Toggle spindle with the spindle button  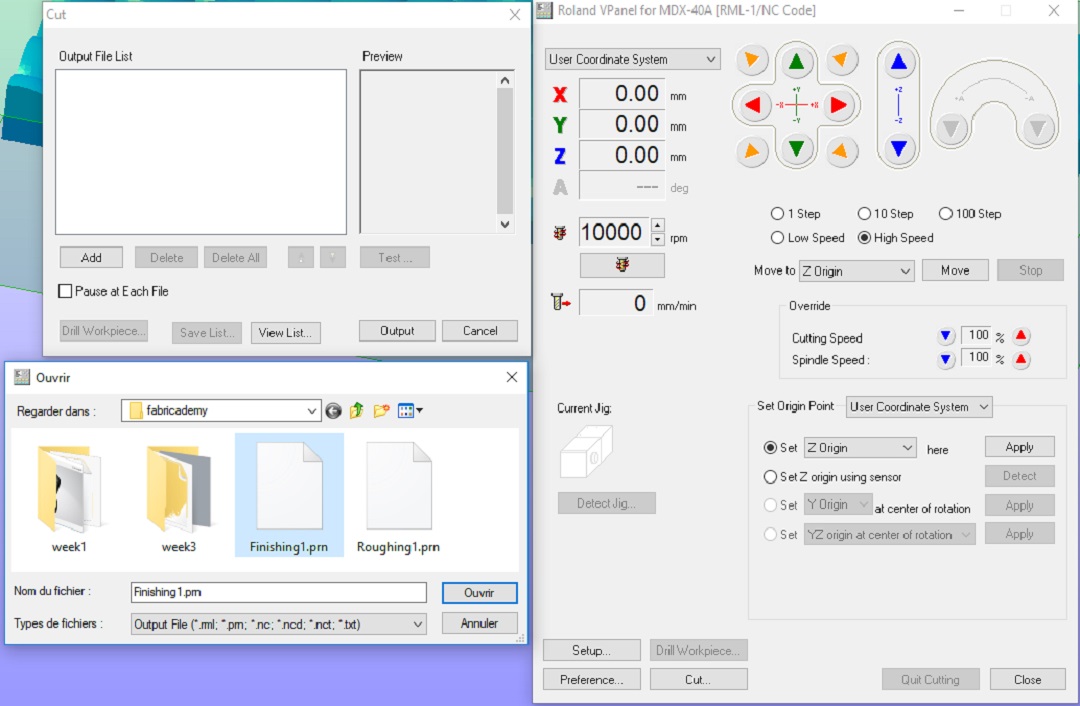click(x=622, y=265)
